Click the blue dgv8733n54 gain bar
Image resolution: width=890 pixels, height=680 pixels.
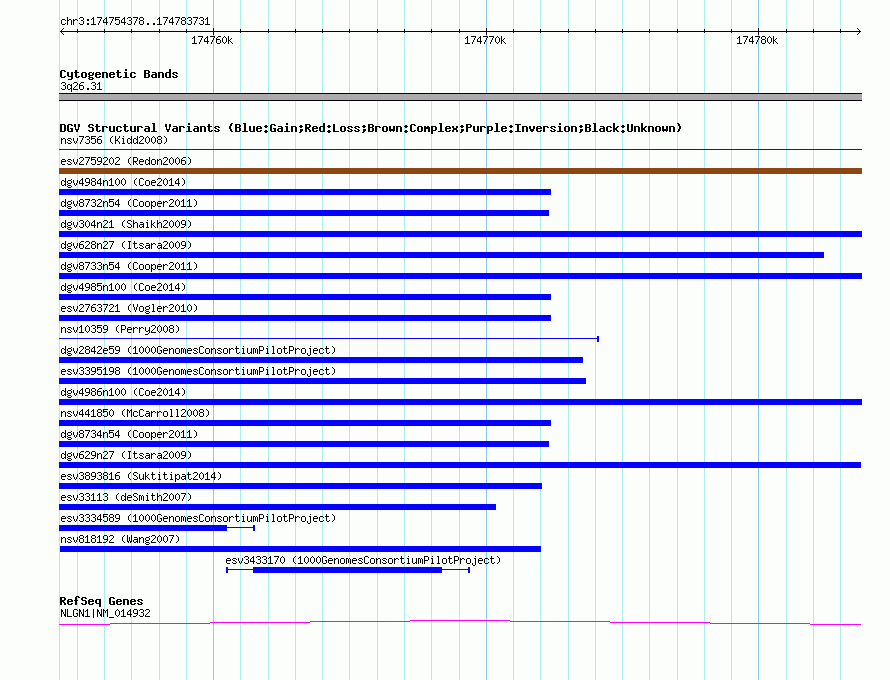[x=460, y=276]
